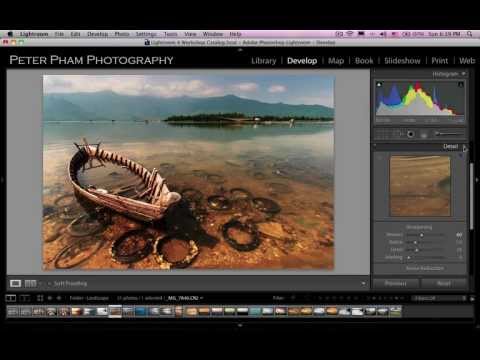Open Spotlight search magnifier icon
The width and height of the screenshot is (480, 360).
pyautogui.click(x=469, y=34)
